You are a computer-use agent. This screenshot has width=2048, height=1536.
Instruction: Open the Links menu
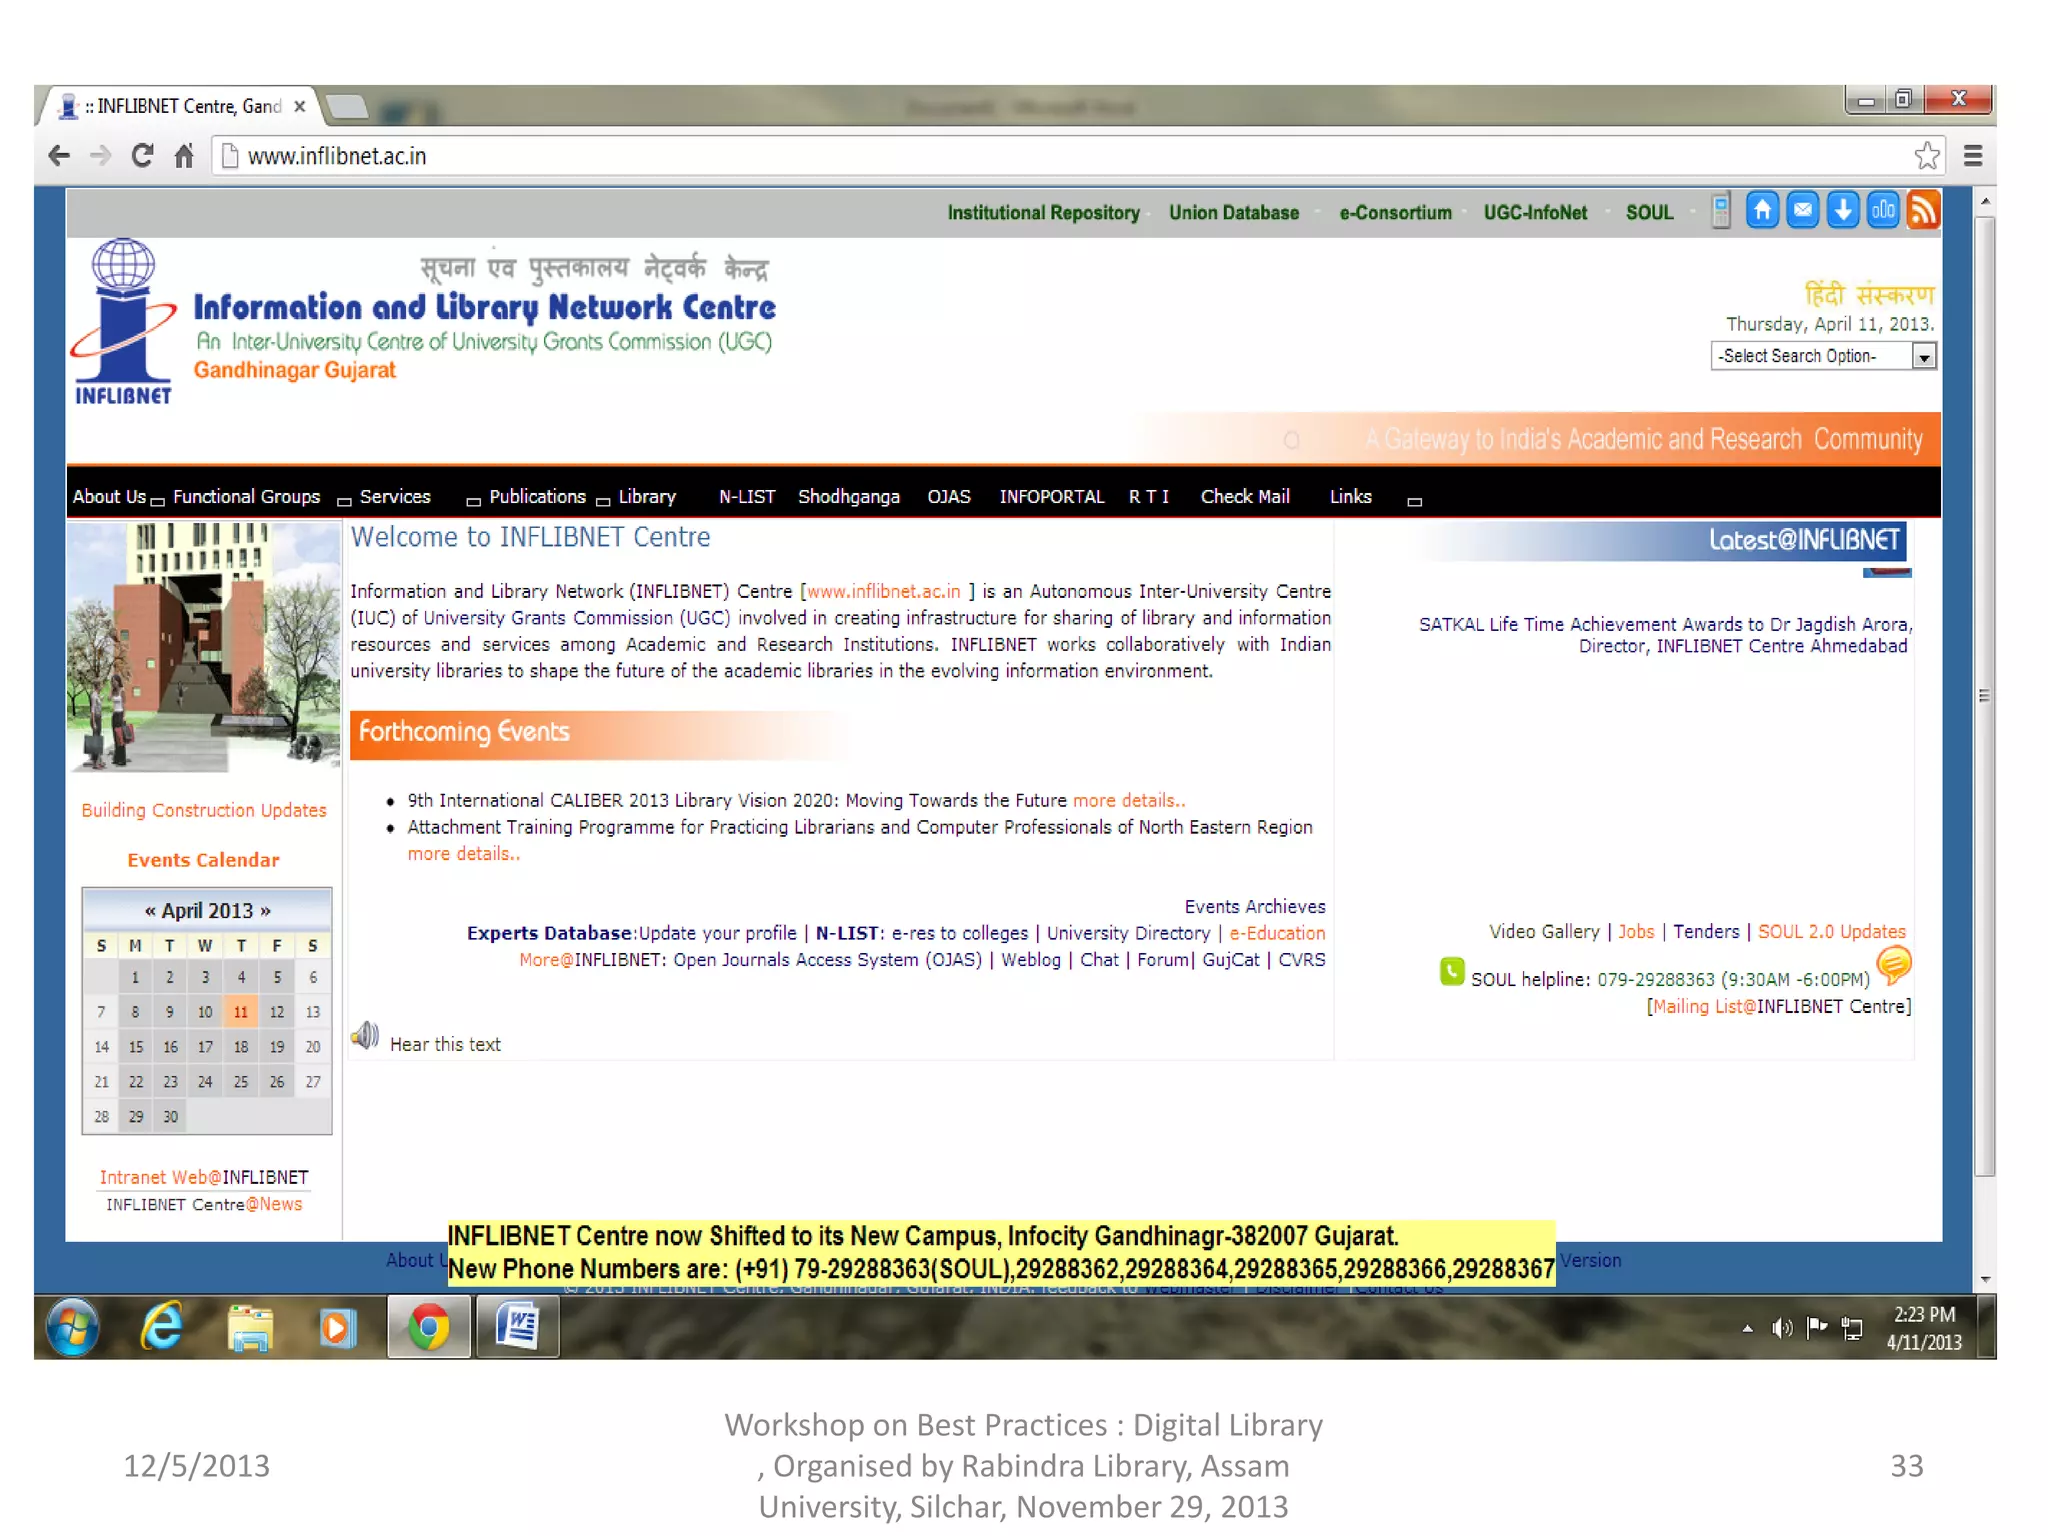pos(1351,497)
